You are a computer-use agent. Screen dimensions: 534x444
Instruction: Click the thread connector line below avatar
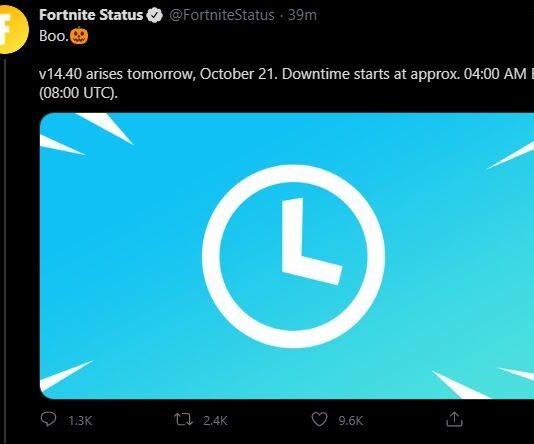tap(5, 251)
